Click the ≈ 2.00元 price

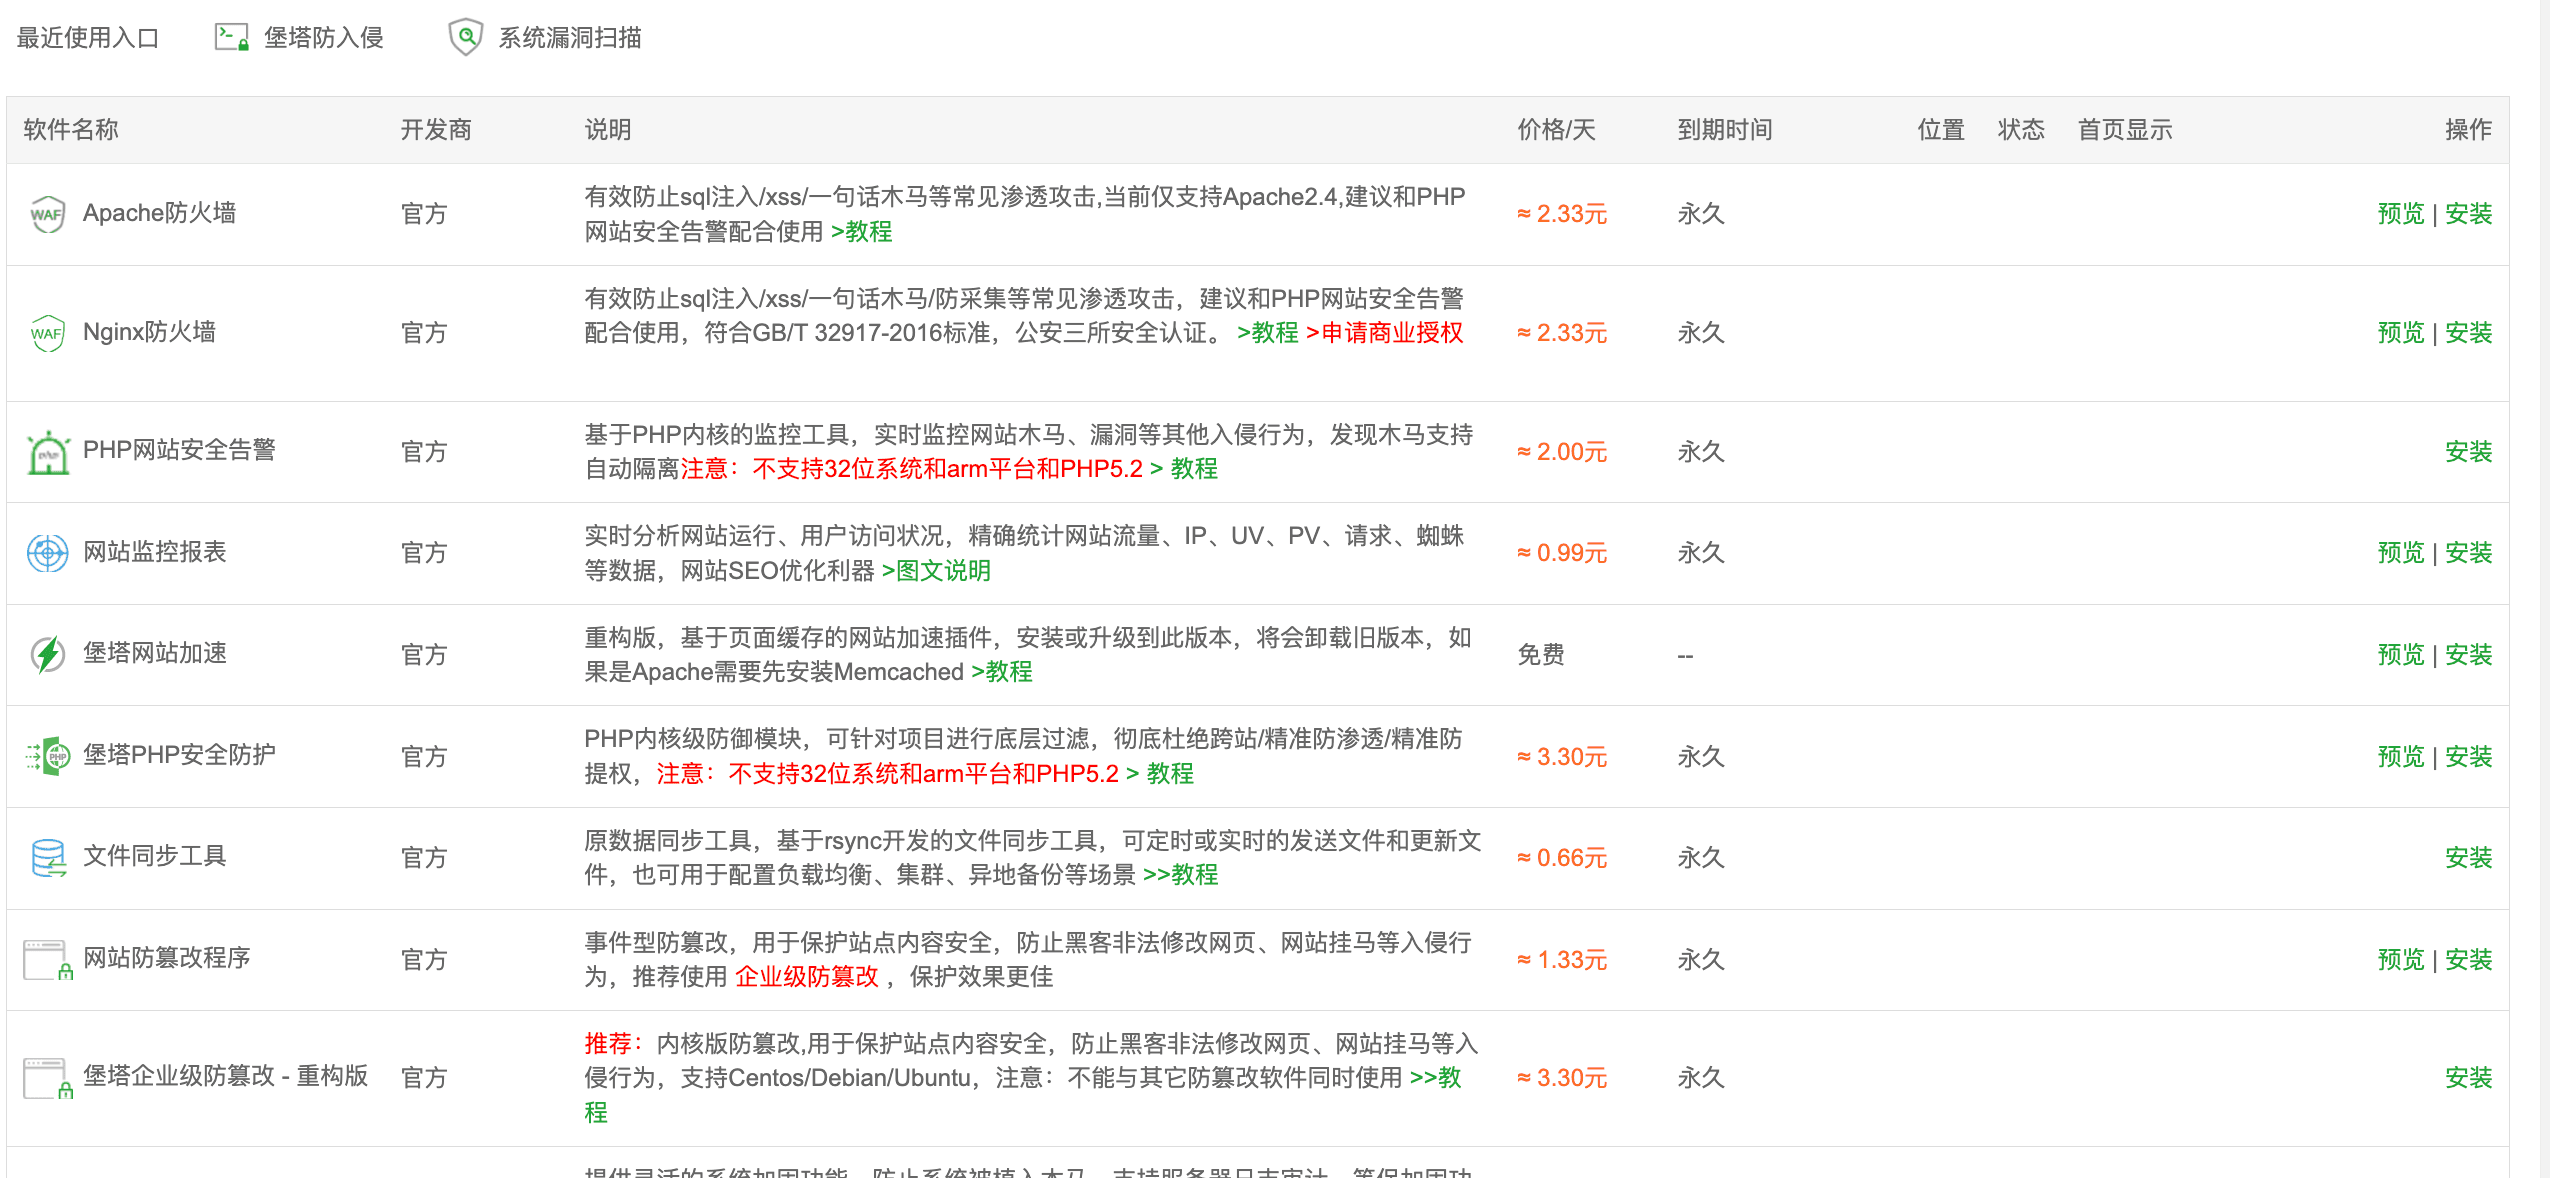tap(1562, 452)
